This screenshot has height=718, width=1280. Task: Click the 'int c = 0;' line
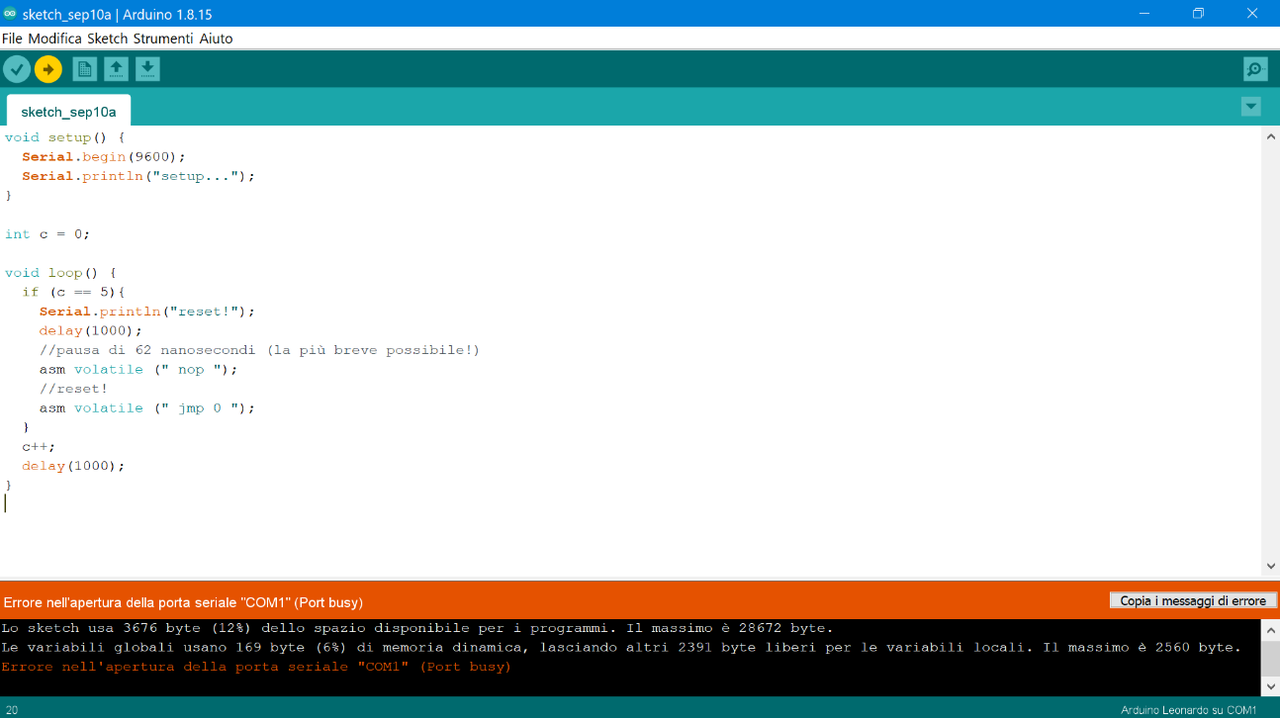tap(47, 234)
